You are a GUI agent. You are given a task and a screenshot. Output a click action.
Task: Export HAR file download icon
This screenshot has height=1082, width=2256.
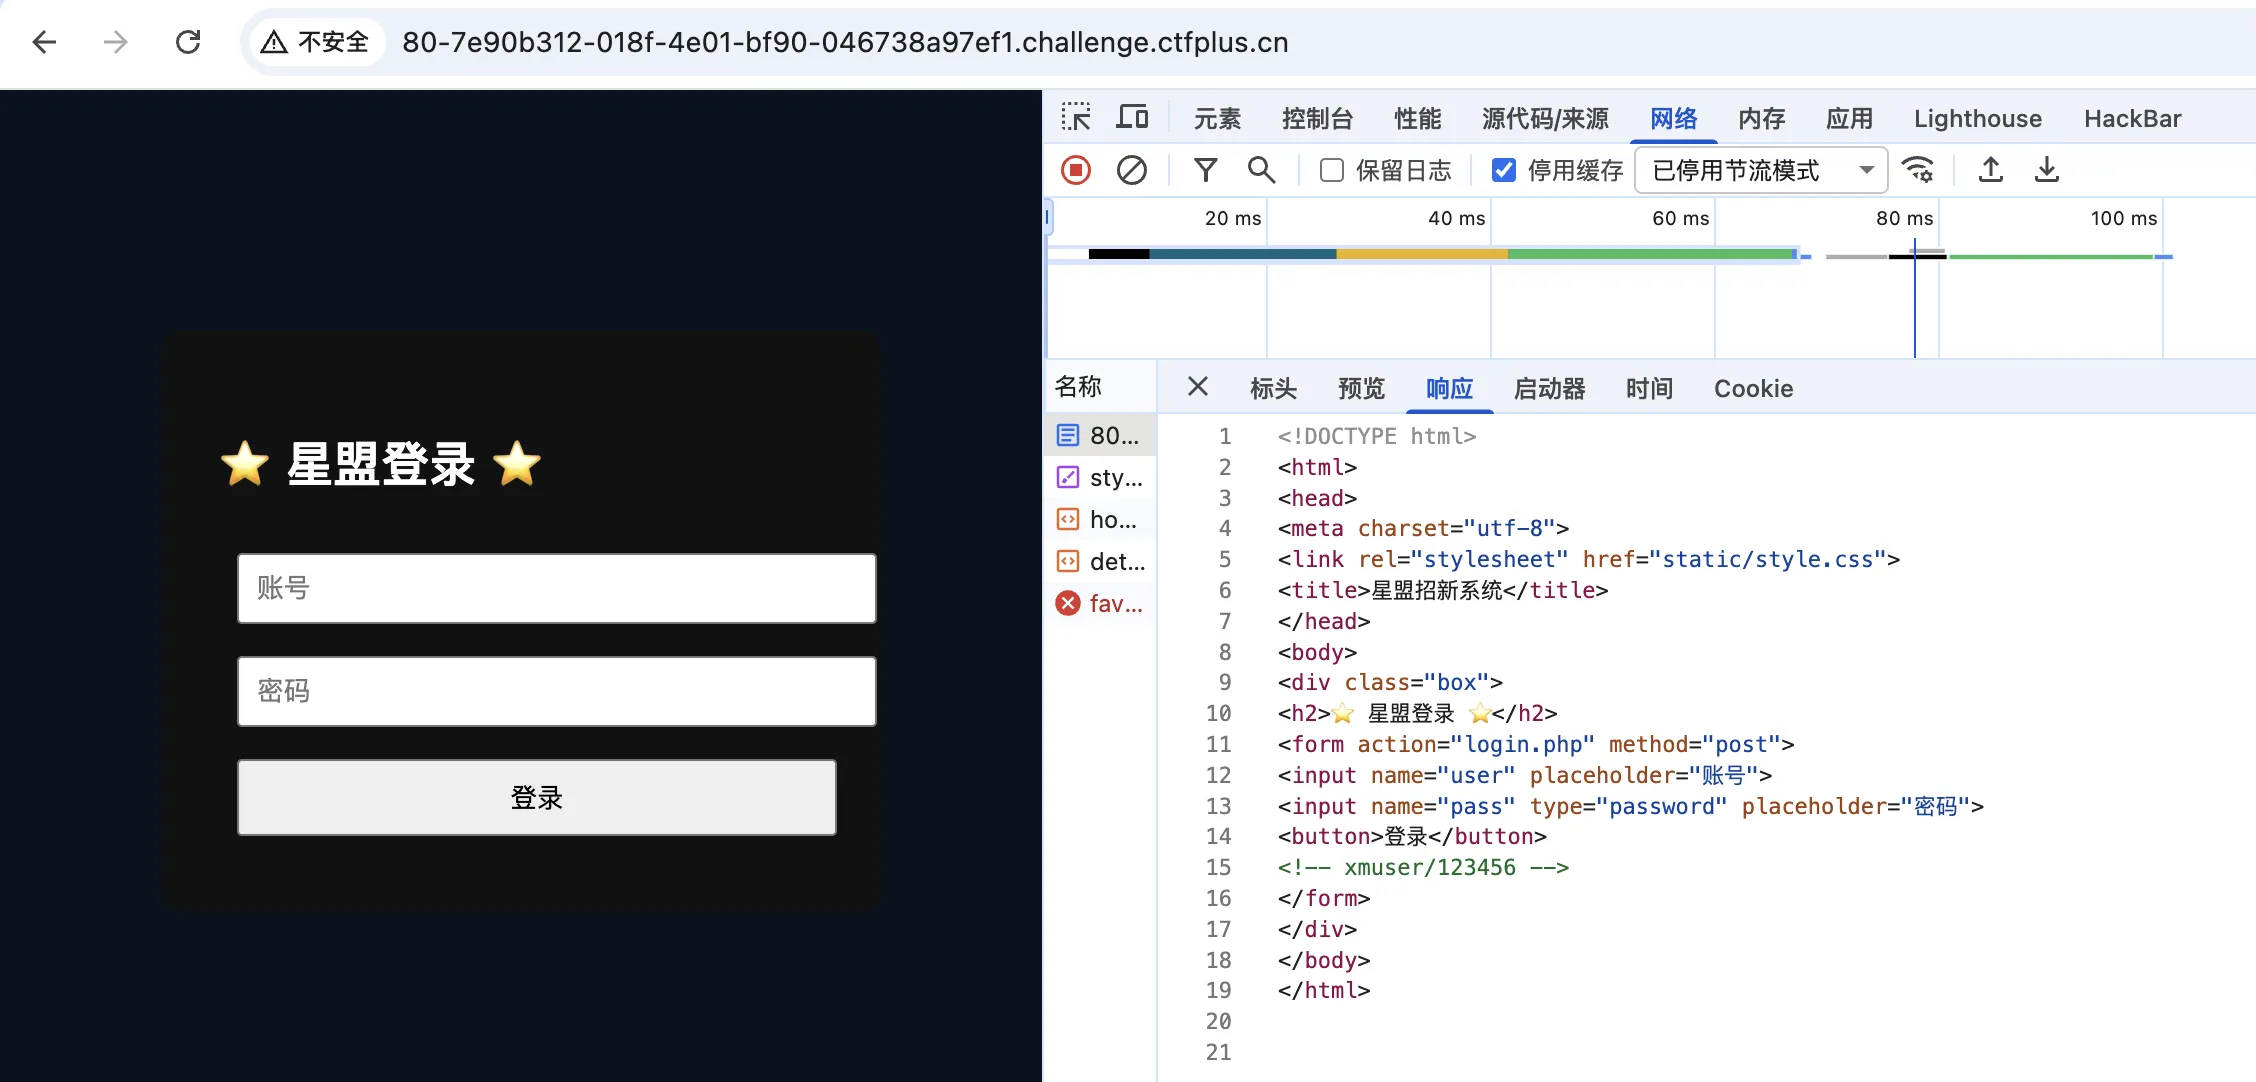pos(2046,170)
